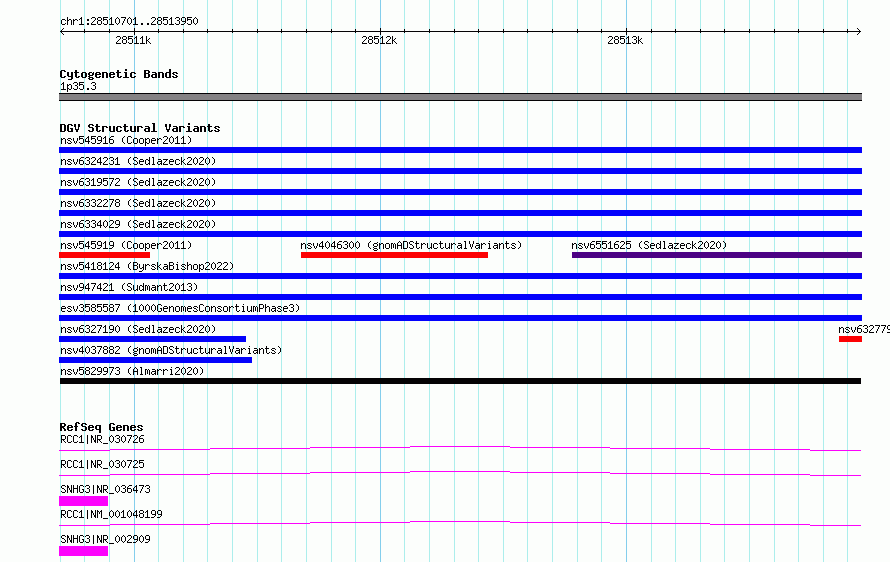Open nsv6551625 (Sedlazeck2020) label

coord(649,245)
